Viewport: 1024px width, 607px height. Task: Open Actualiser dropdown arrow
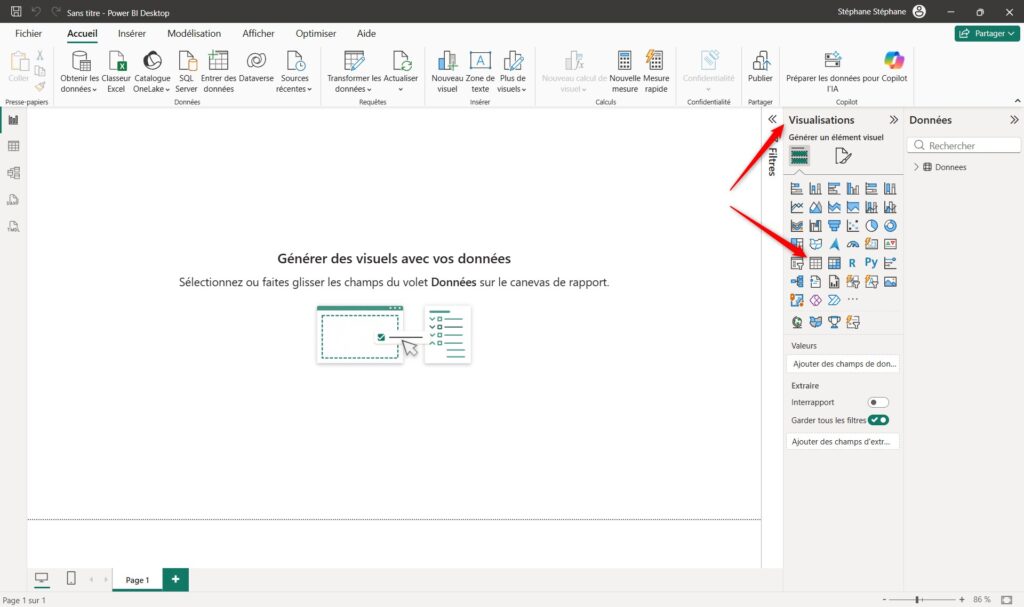(400, 89)
